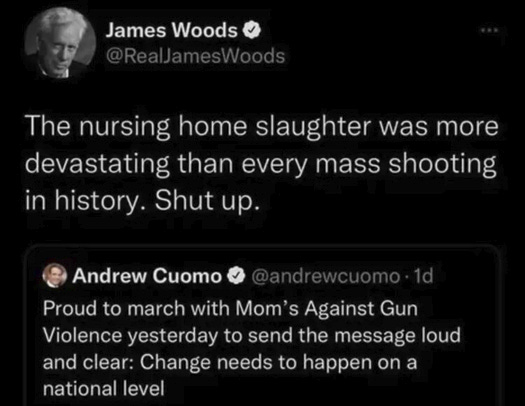
Task: Select the "The nursing home slaughter" line
Action: (262, 127)
